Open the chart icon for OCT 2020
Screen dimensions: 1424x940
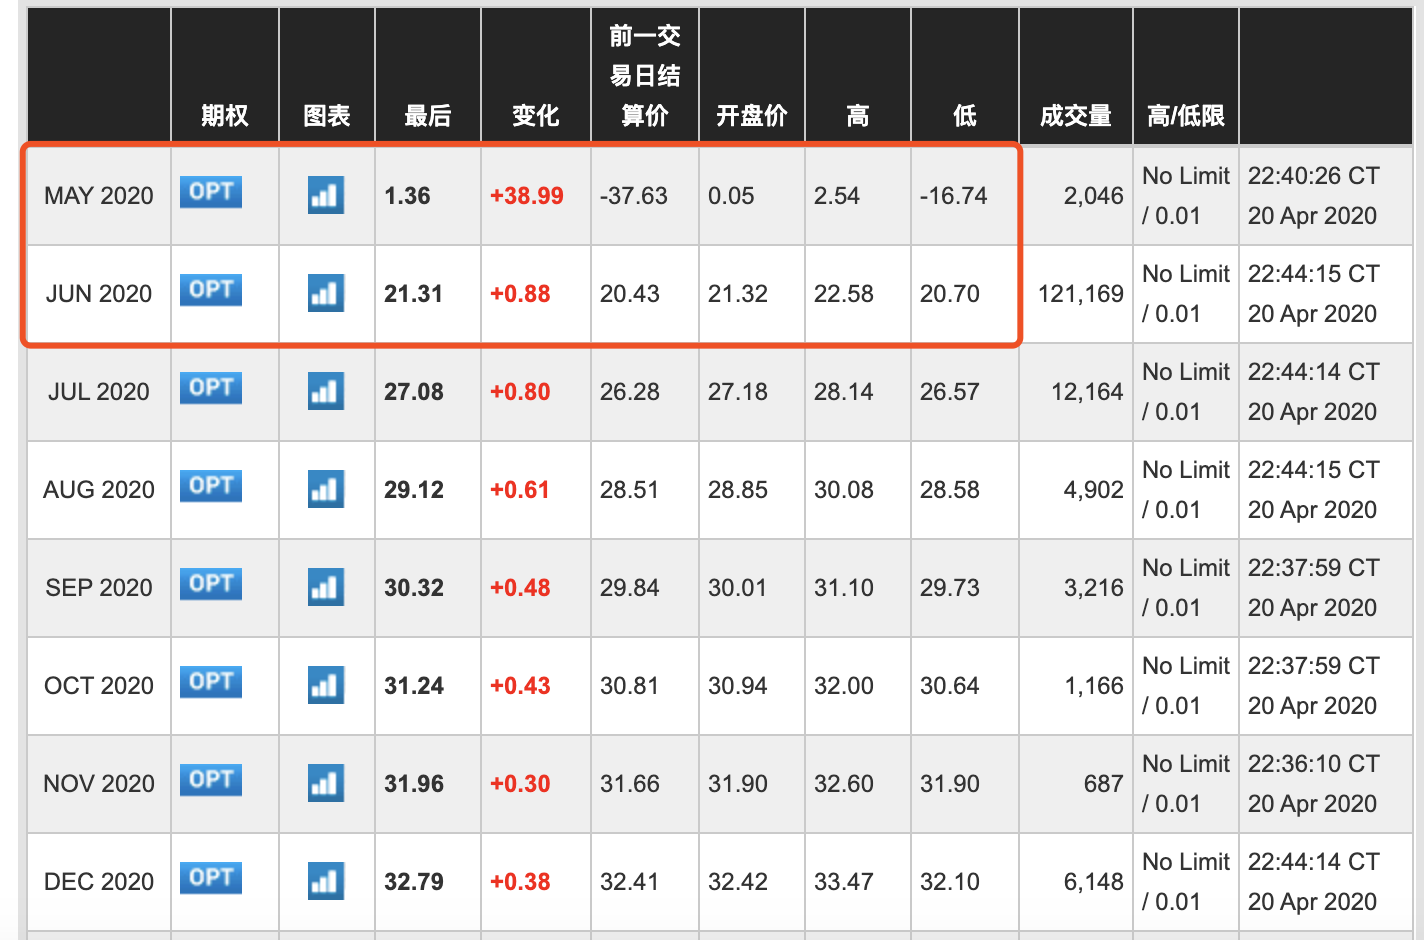326,685
